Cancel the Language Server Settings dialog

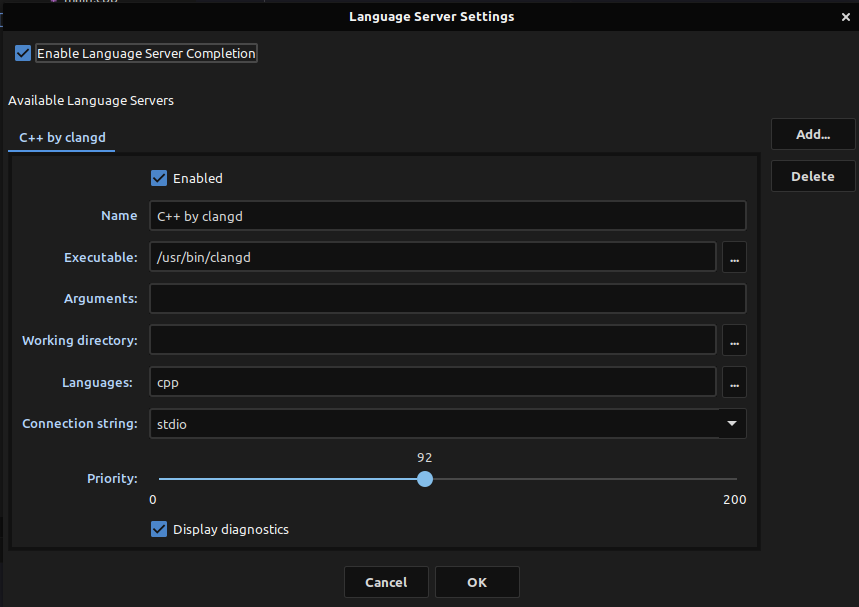386,581
